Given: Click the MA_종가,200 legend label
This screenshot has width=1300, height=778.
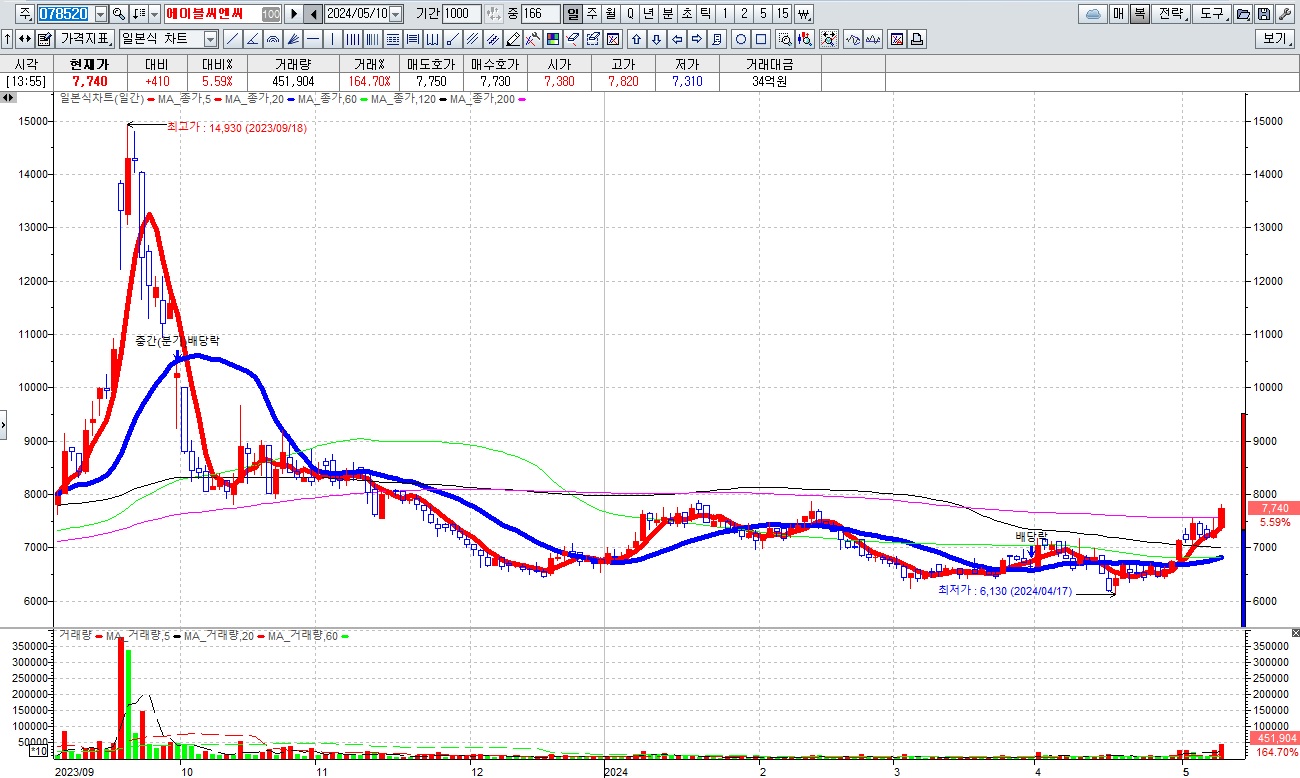Looking at the screenshot, I should 485,99.
